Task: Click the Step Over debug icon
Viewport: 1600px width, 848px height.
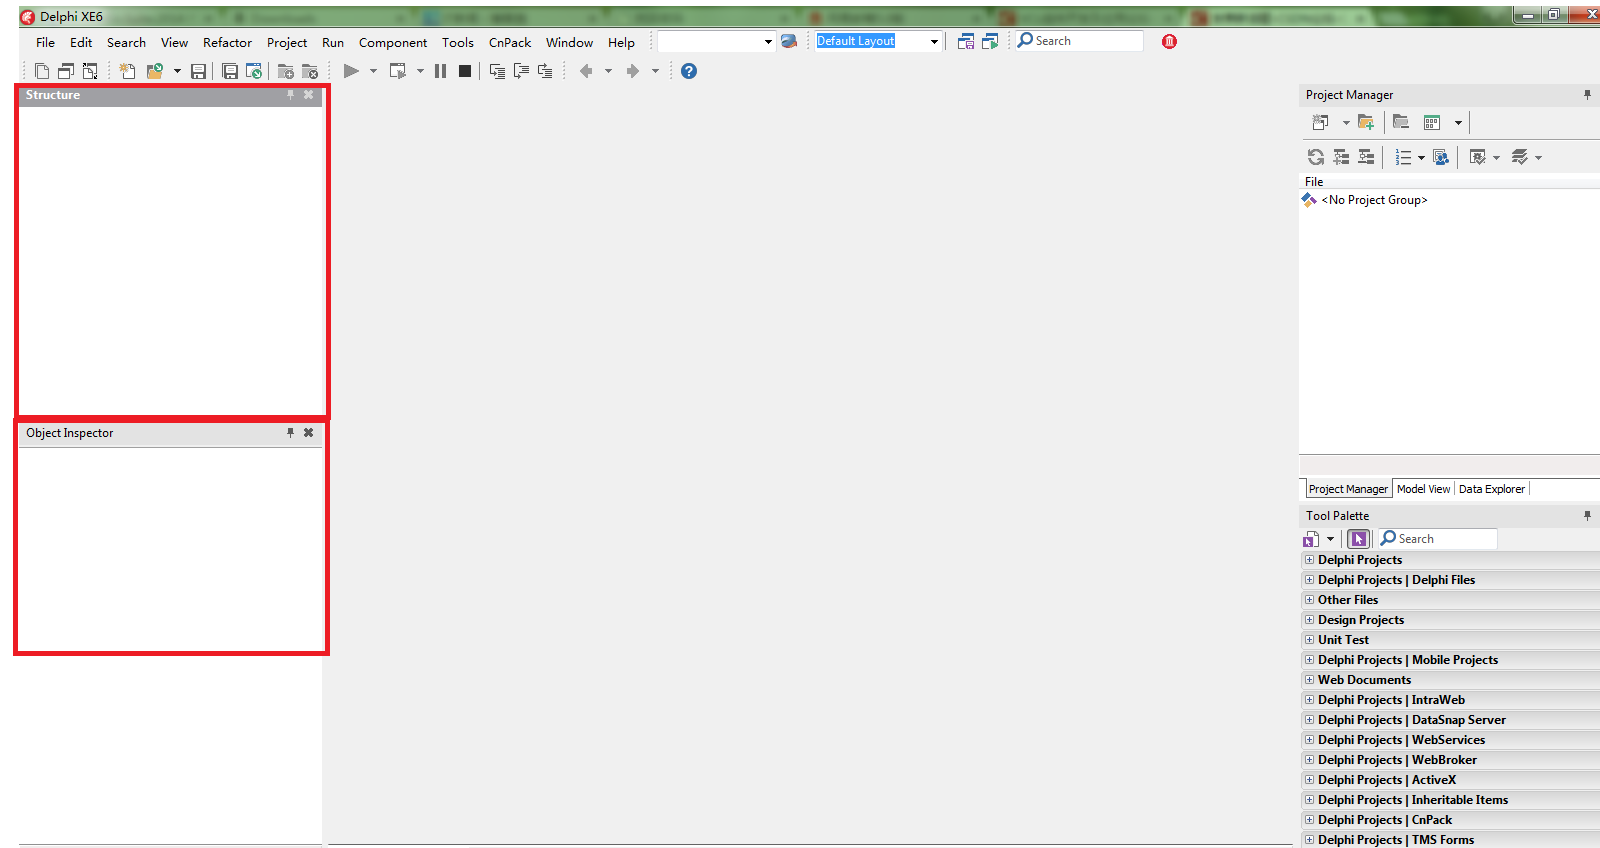Action: tap(521, 71)
